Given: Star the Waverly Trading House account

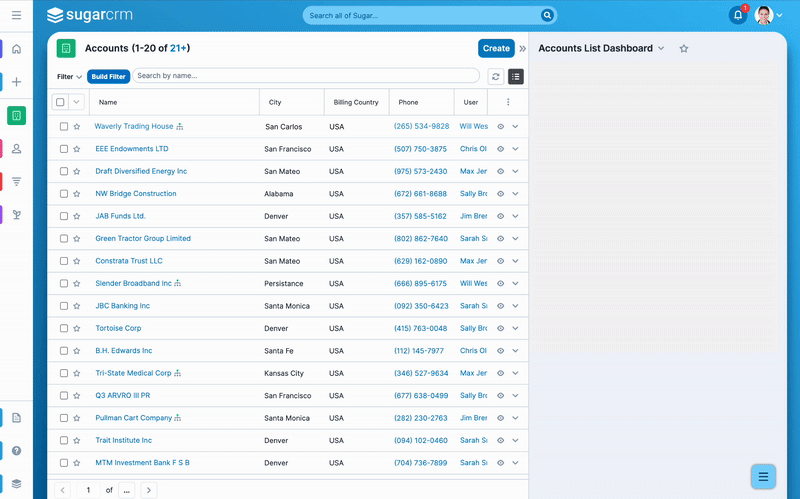Looking at the screenshot, I should [x=77, y=127].
